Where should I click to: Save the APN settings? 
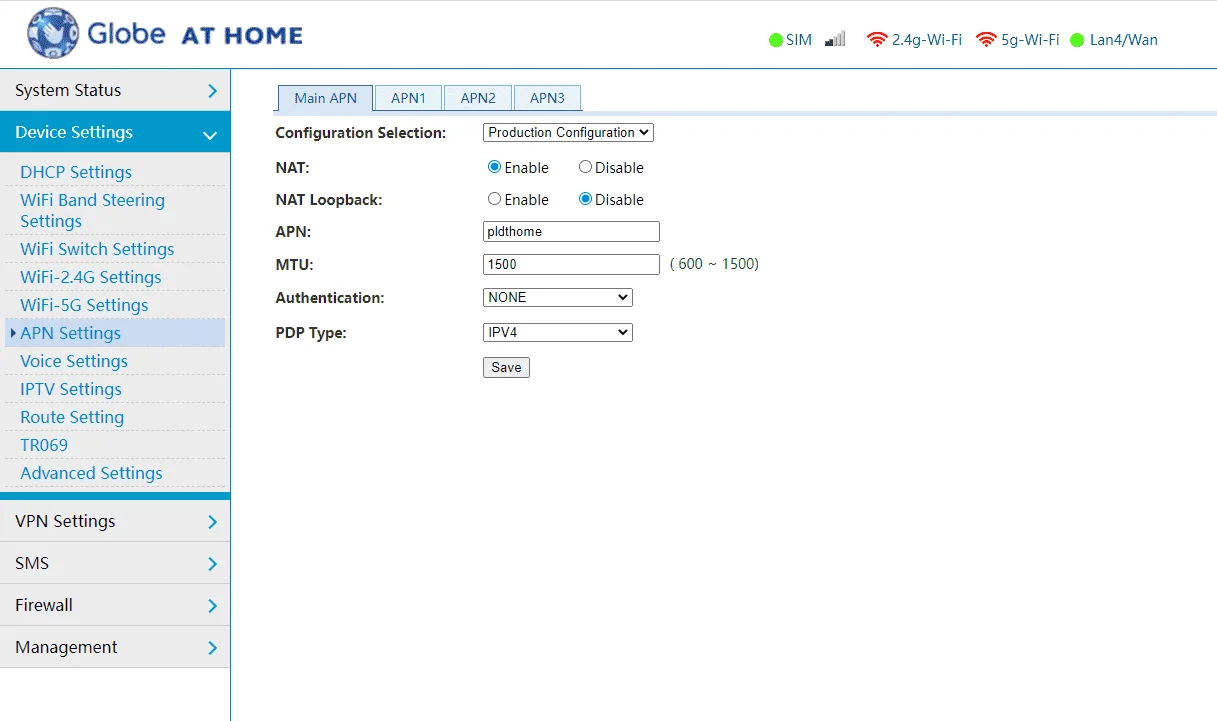pos(506,367)
